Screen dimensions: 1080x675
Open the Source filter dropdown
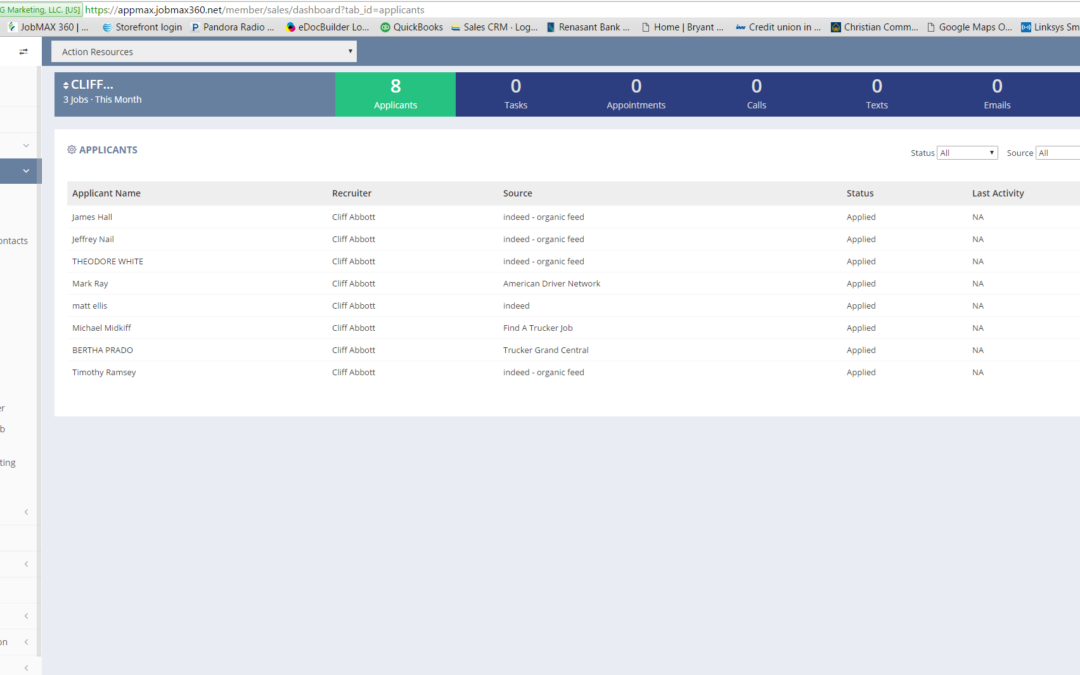(1057, 153)
